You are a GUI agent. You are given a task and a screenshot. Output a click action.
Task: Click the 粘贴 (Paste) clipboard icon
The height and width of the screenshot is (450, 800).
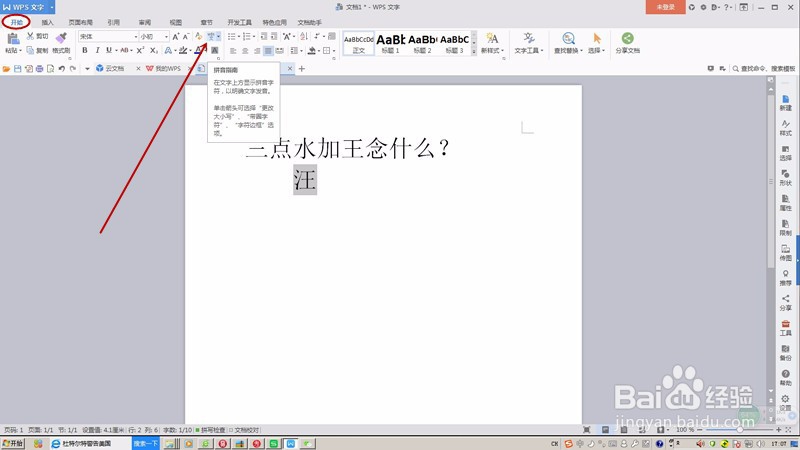click(13, 39)
